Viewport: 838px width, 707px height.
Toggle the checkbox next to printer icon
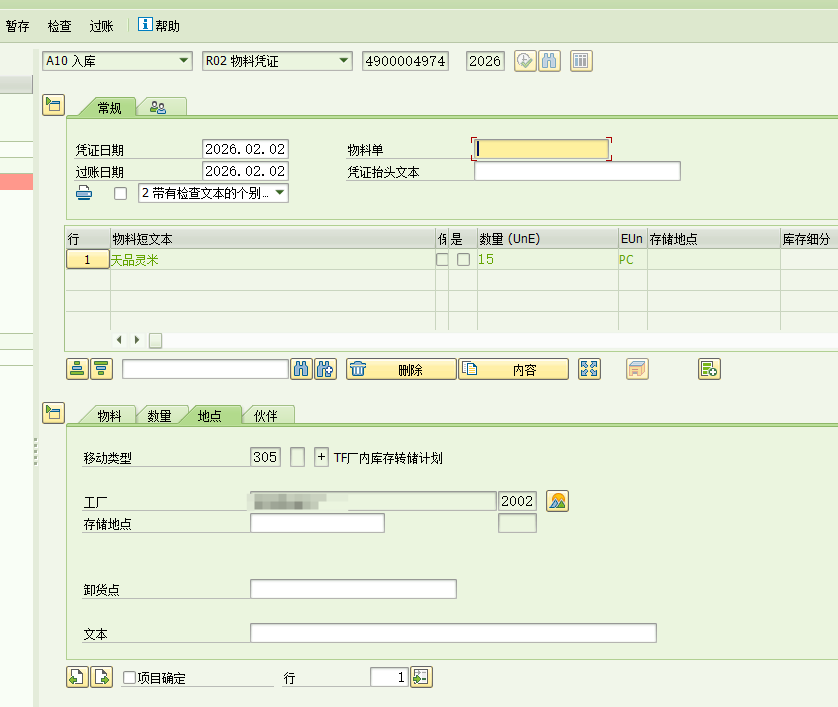point(121,193)
